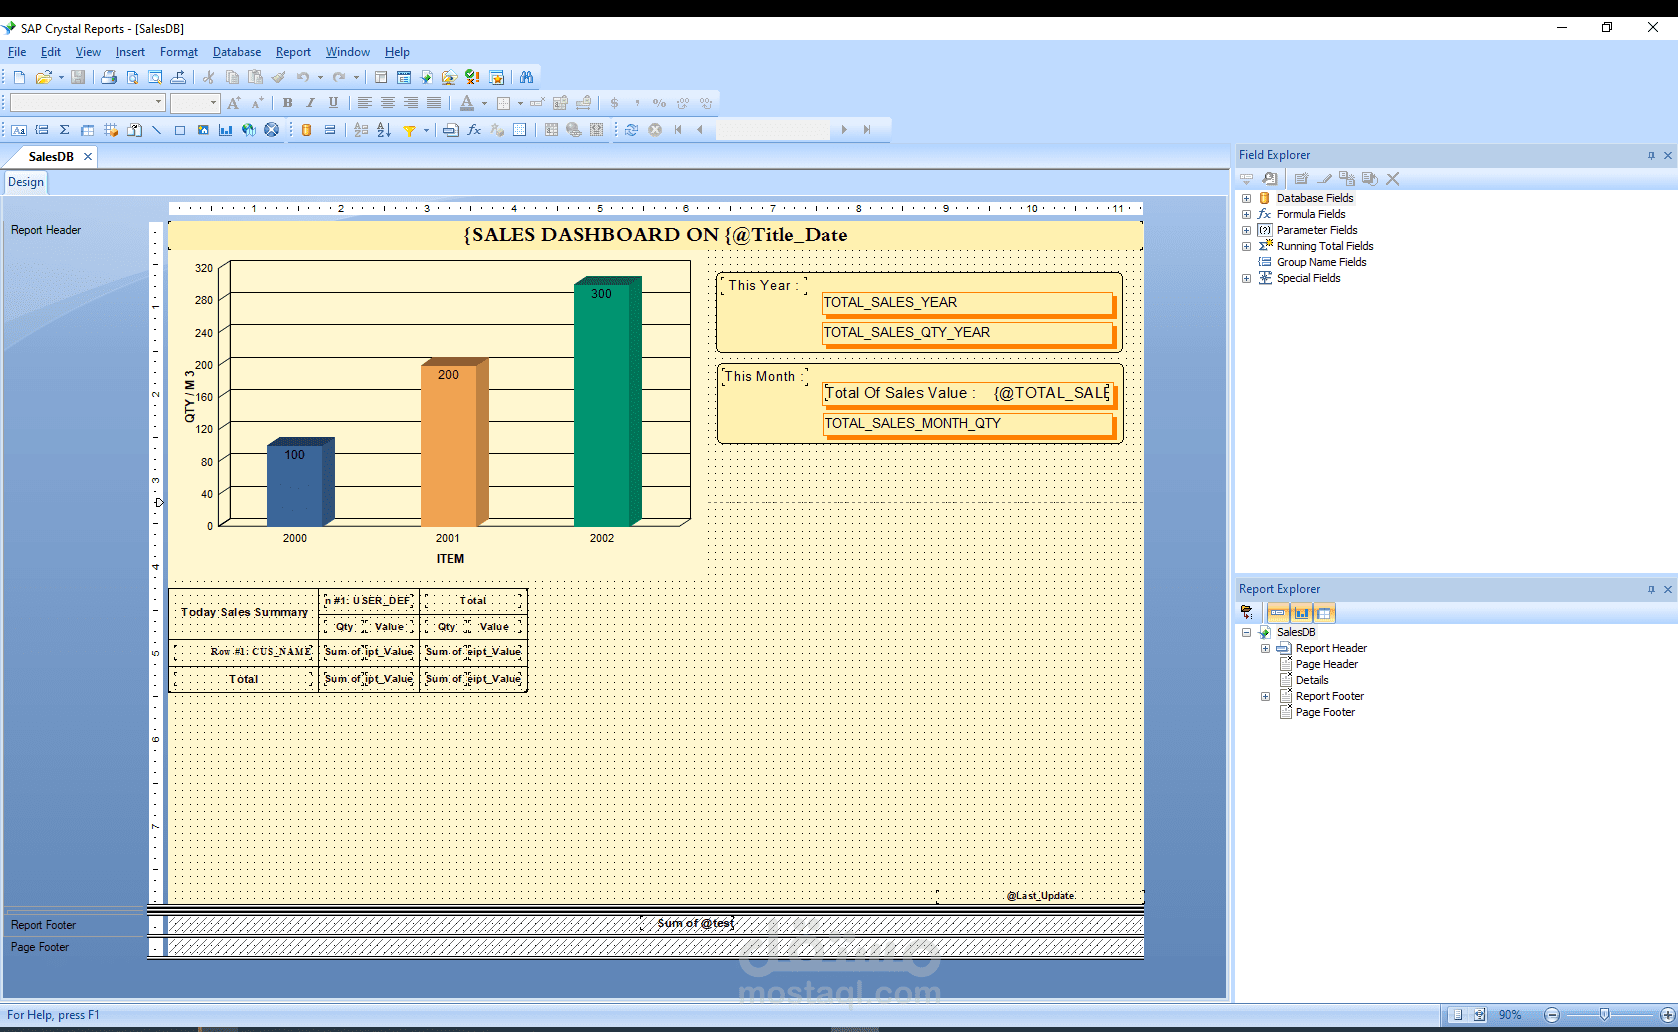This screenshot has height=1032, width=1680.
Task: Click the Insert Picture icon
Action: [203, 130]
